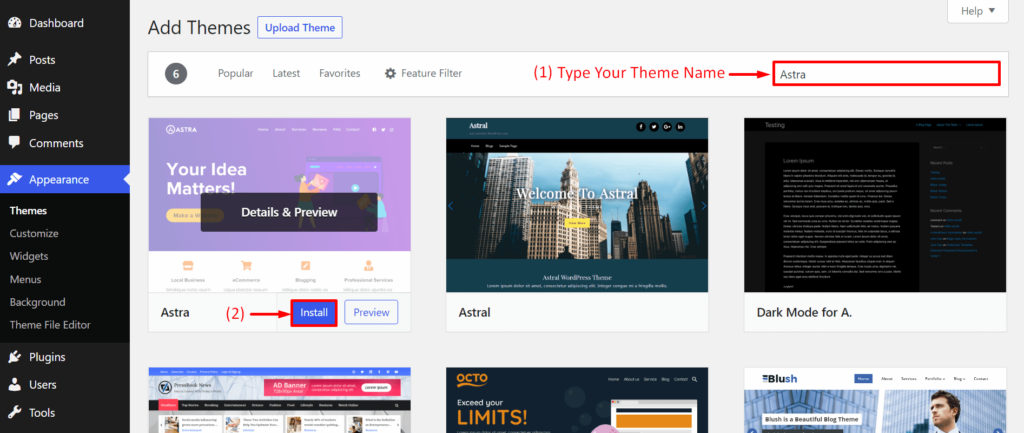Click the Astra logo in theme preview
This screenshot has width=1024, height=433.
182,129
